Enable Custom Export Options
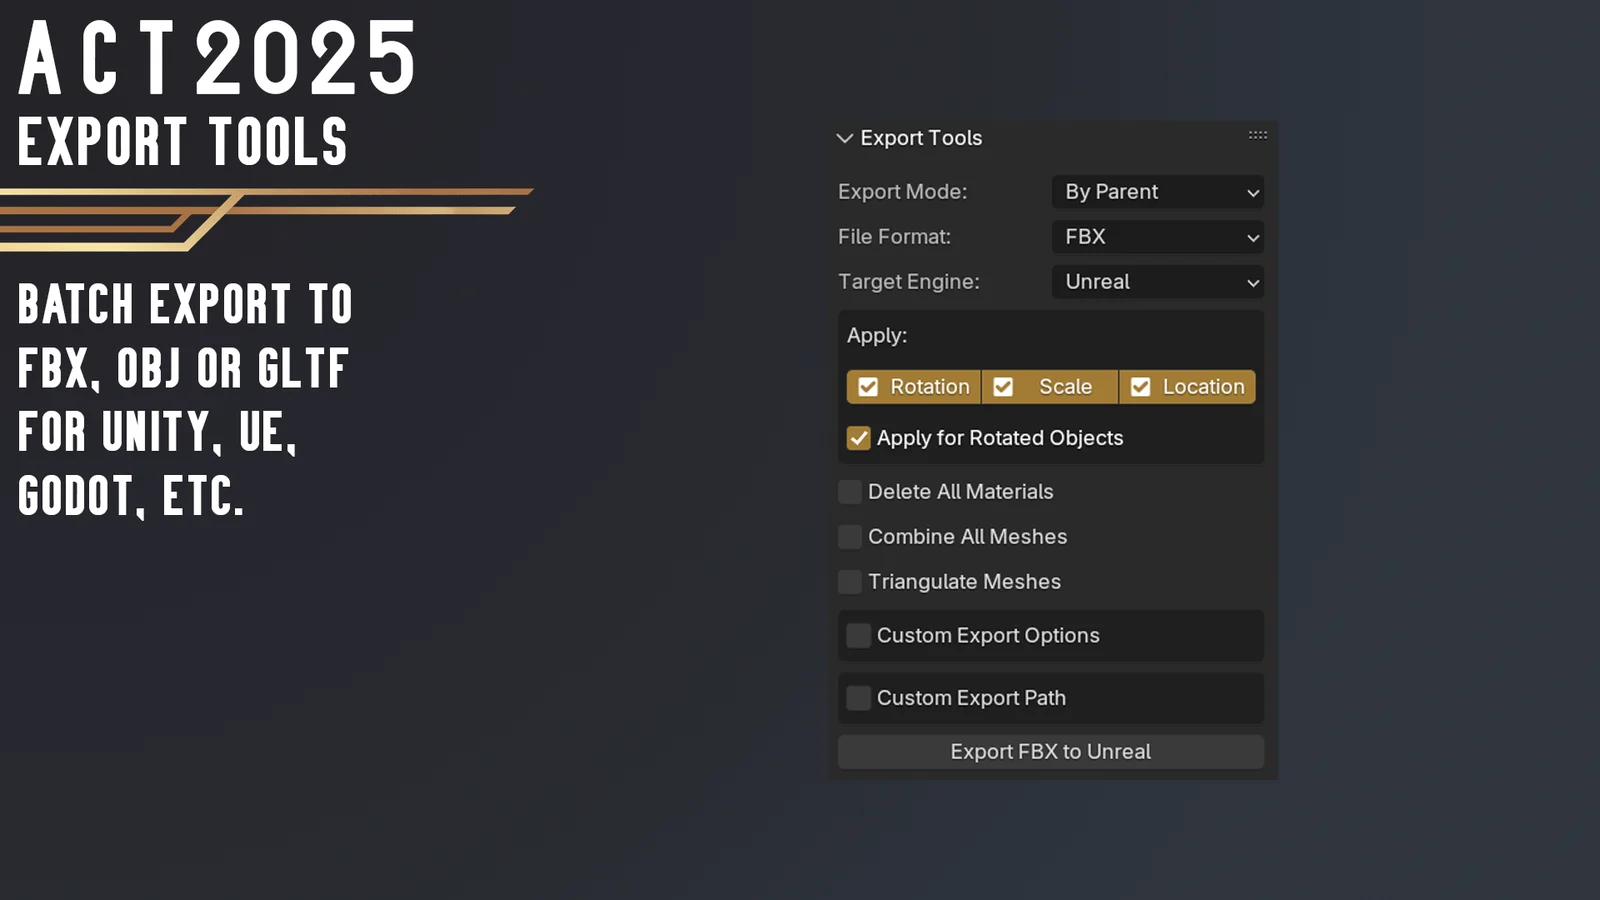This screenshot has width=1600, height=900. [x=857, y=635]
